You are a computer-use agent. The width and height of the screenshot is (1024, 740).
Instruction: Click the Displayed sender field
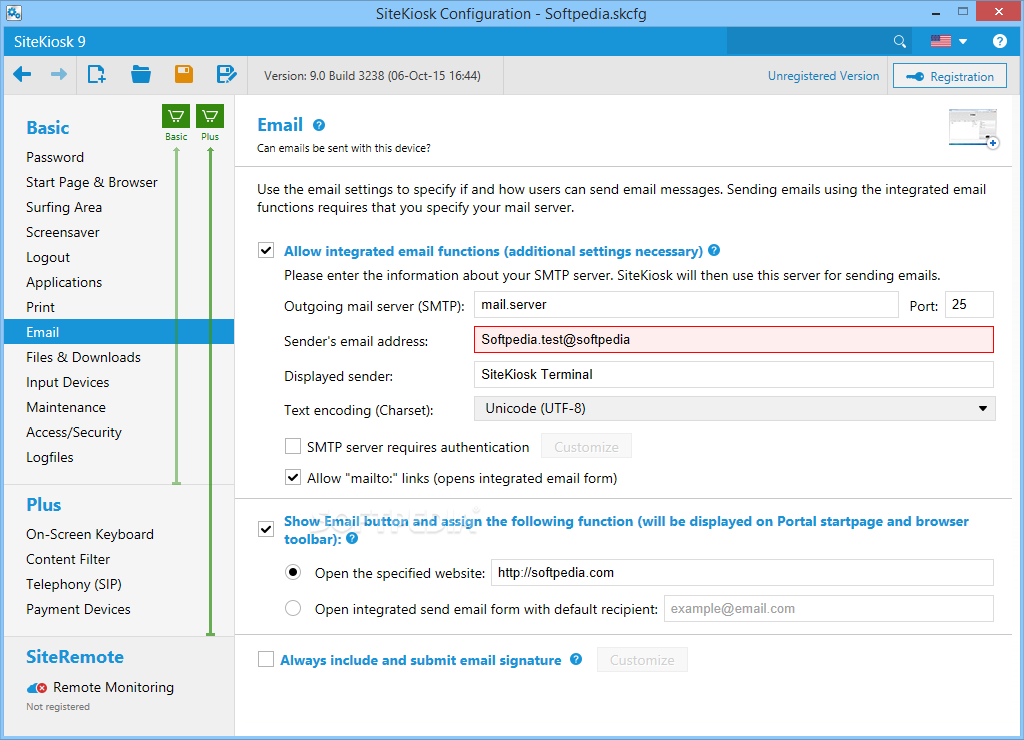tap(734, 374)
